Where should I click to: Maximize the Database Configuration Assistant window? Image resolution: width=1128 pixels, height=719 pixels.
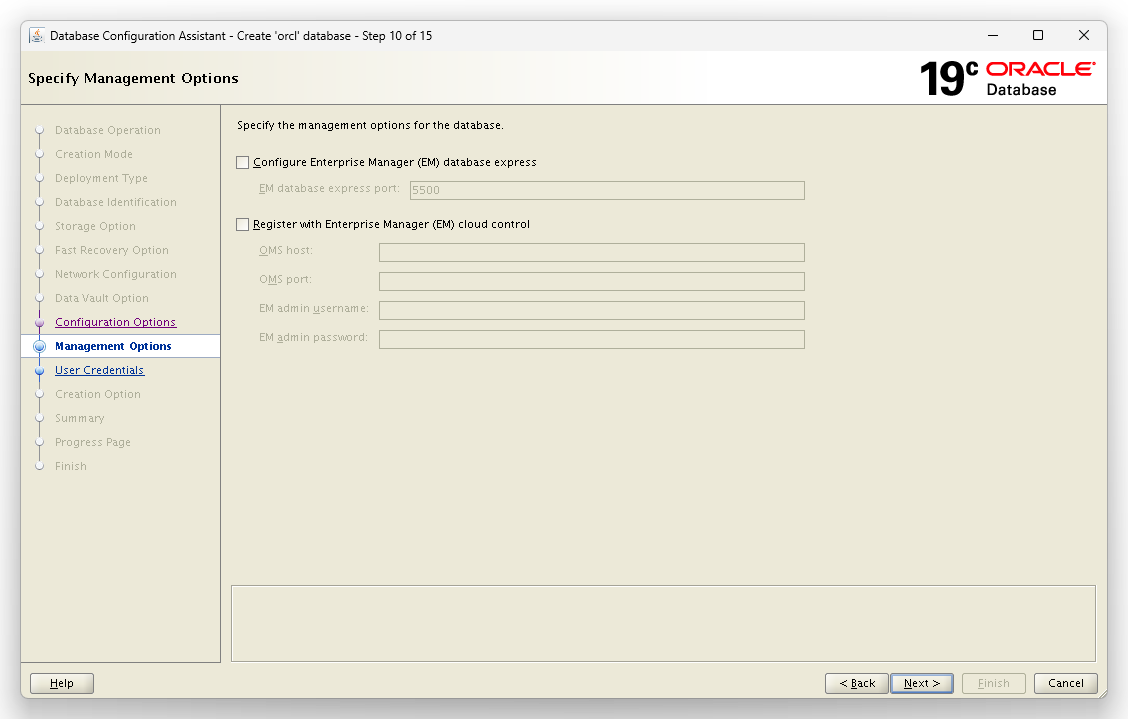1037,35
